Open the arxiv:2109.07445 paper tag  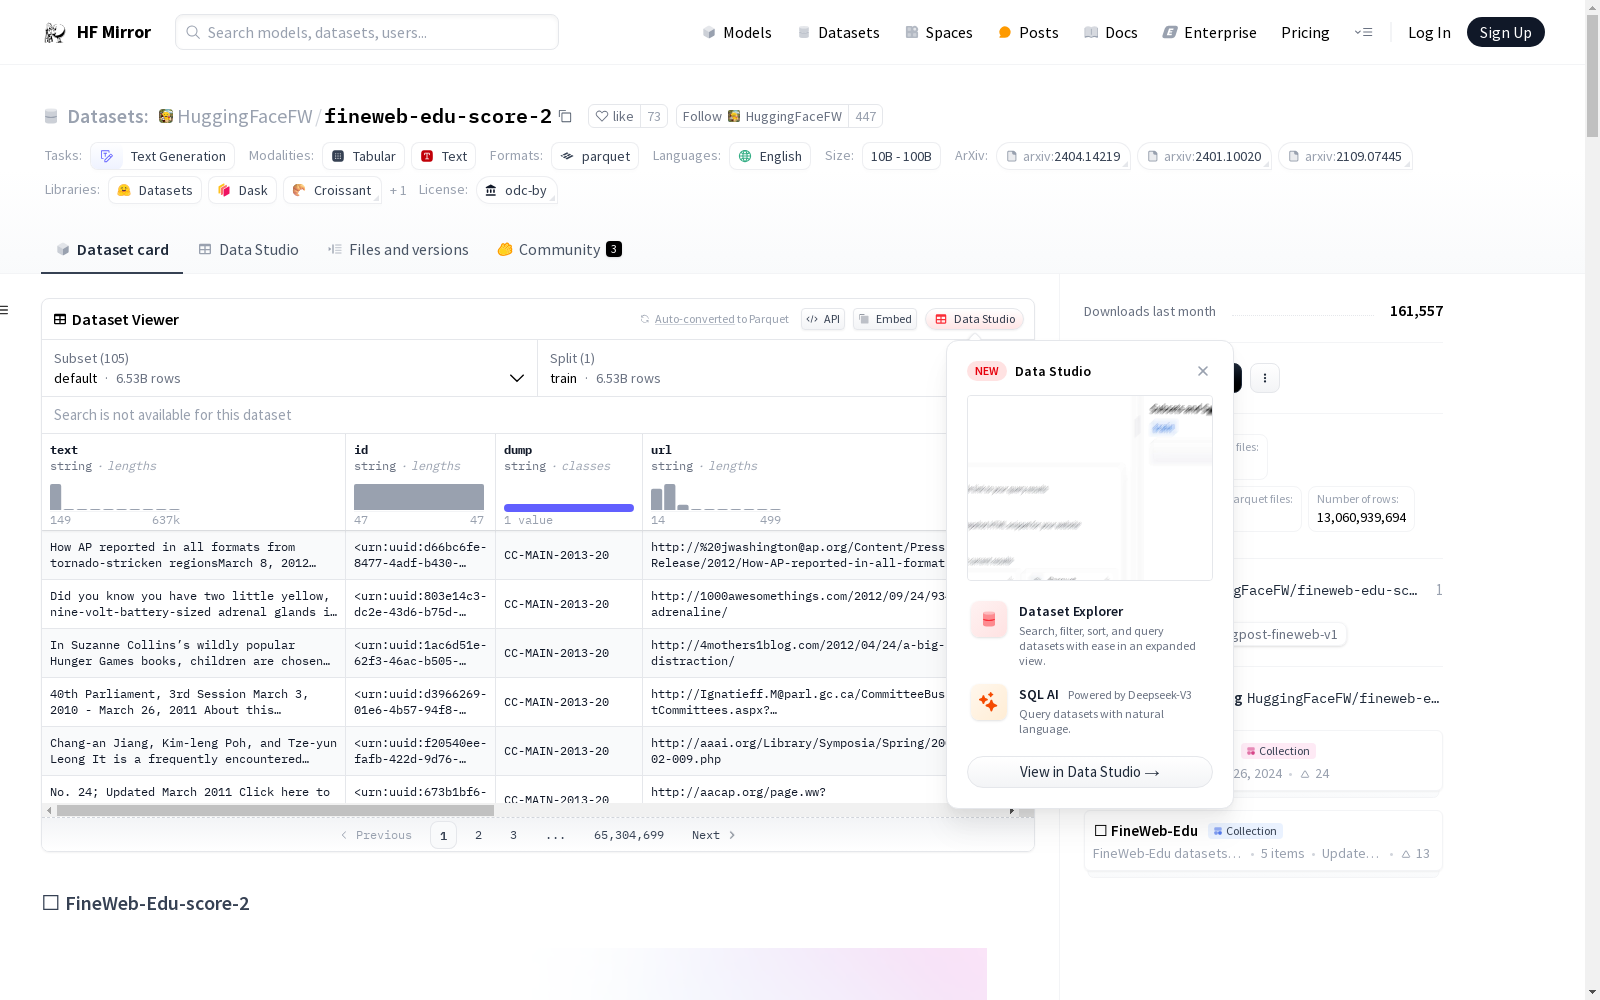tap(1345, 156)
